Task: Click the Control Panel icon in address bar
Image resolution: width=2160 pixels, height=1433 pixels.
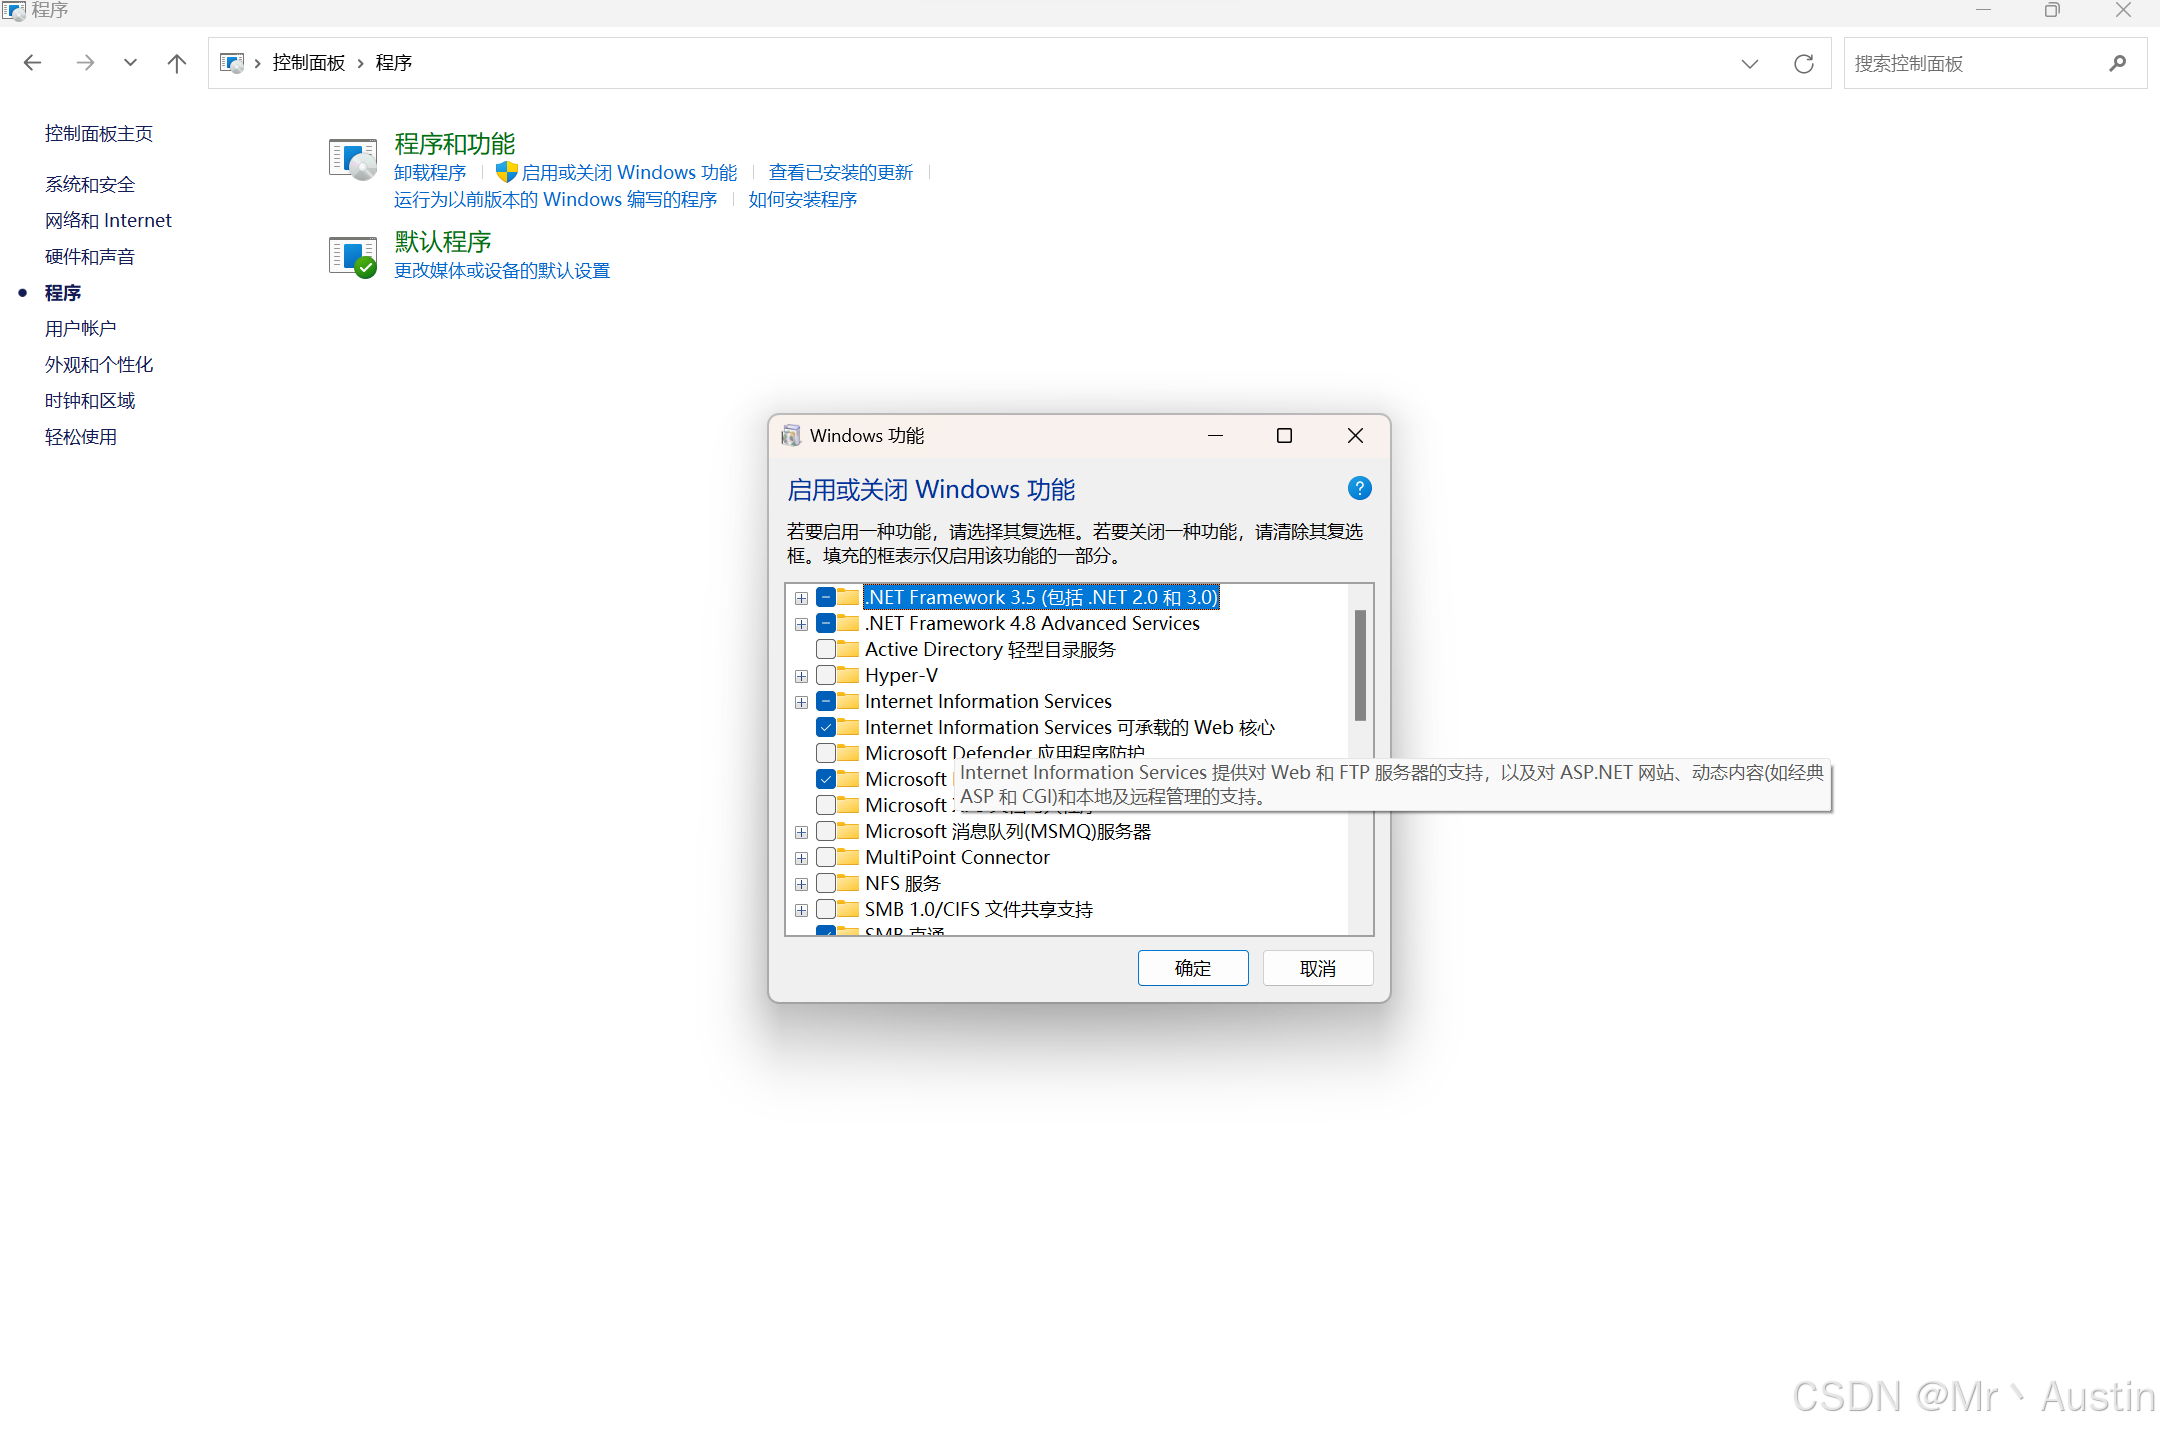Action: [232, 63]
